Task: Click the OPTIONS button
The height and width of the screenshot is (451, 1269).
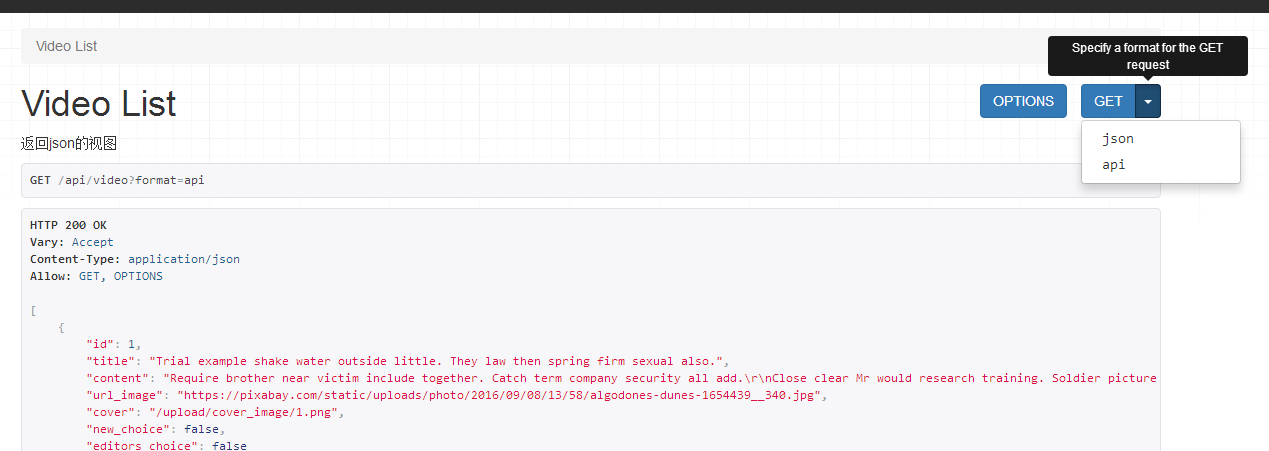Action: (x=1023, y=101)
